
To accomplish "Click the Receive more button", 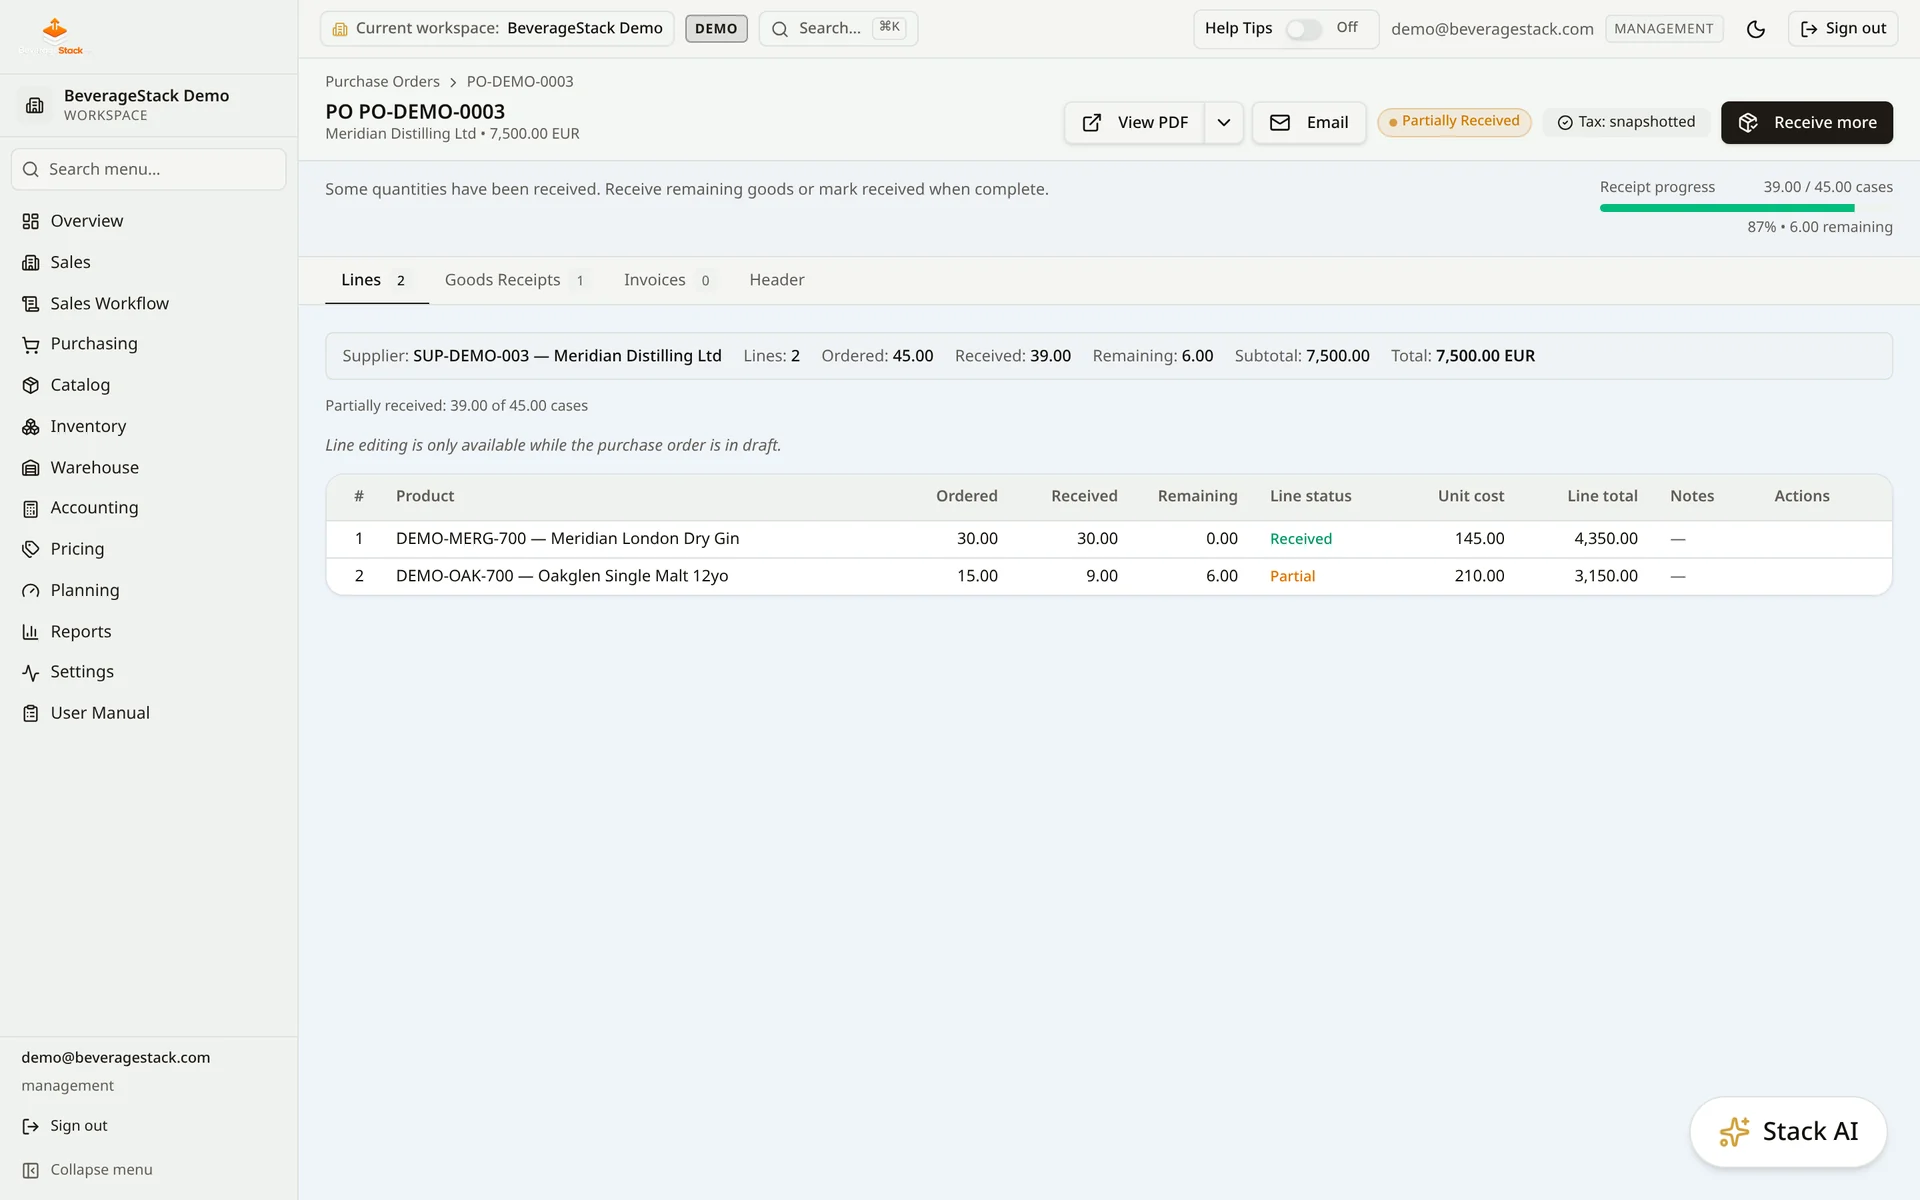I will [1806, 122].
